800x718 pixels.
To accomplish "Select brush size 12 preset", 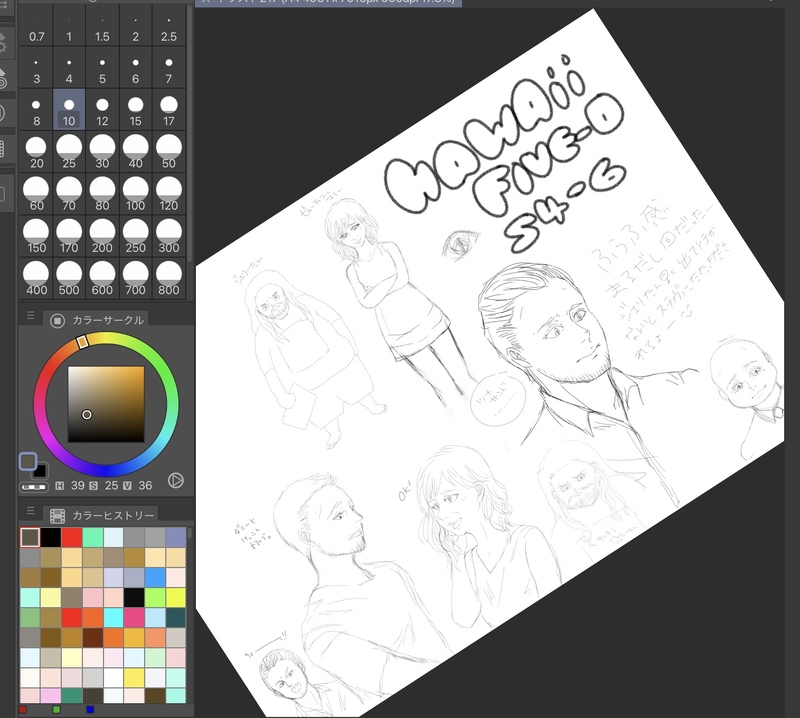I will coord(102,110).
